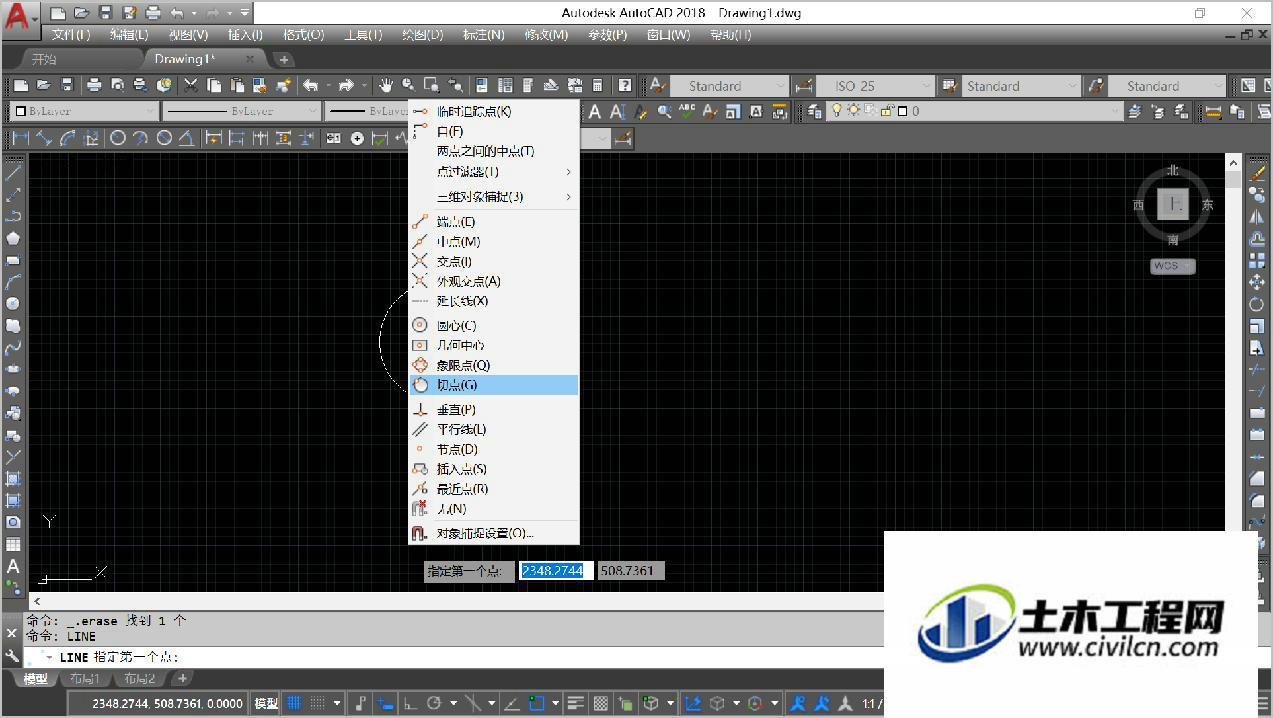The height and width of the screenshot is (718, 1273).
Task: Select the multiline text A tool
Action: coord(13,566)
